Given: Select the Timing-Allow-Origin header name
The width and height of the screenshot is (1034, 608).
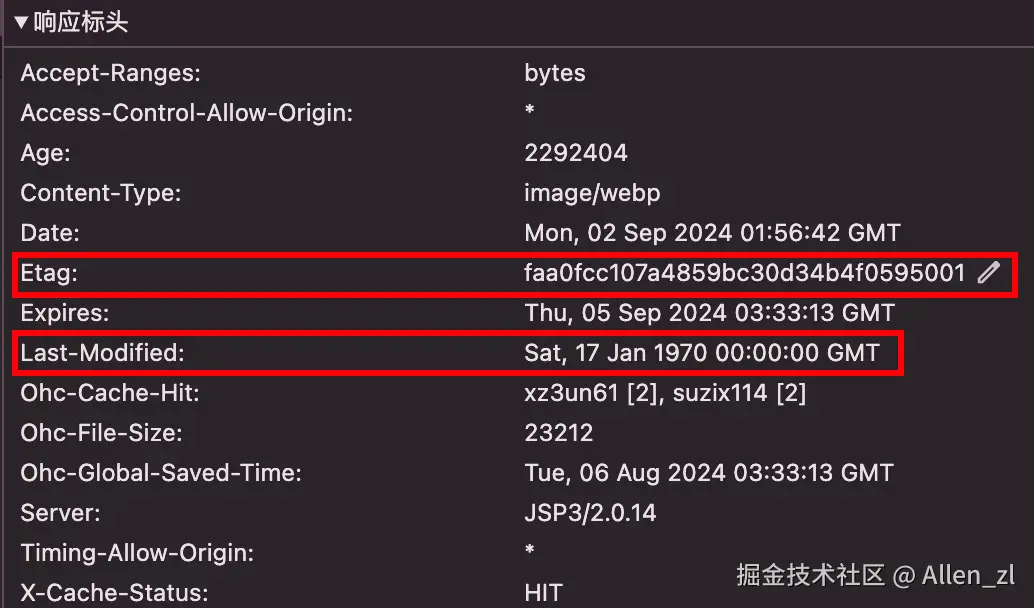Looking at the screenshot, I should click(138, 553).
